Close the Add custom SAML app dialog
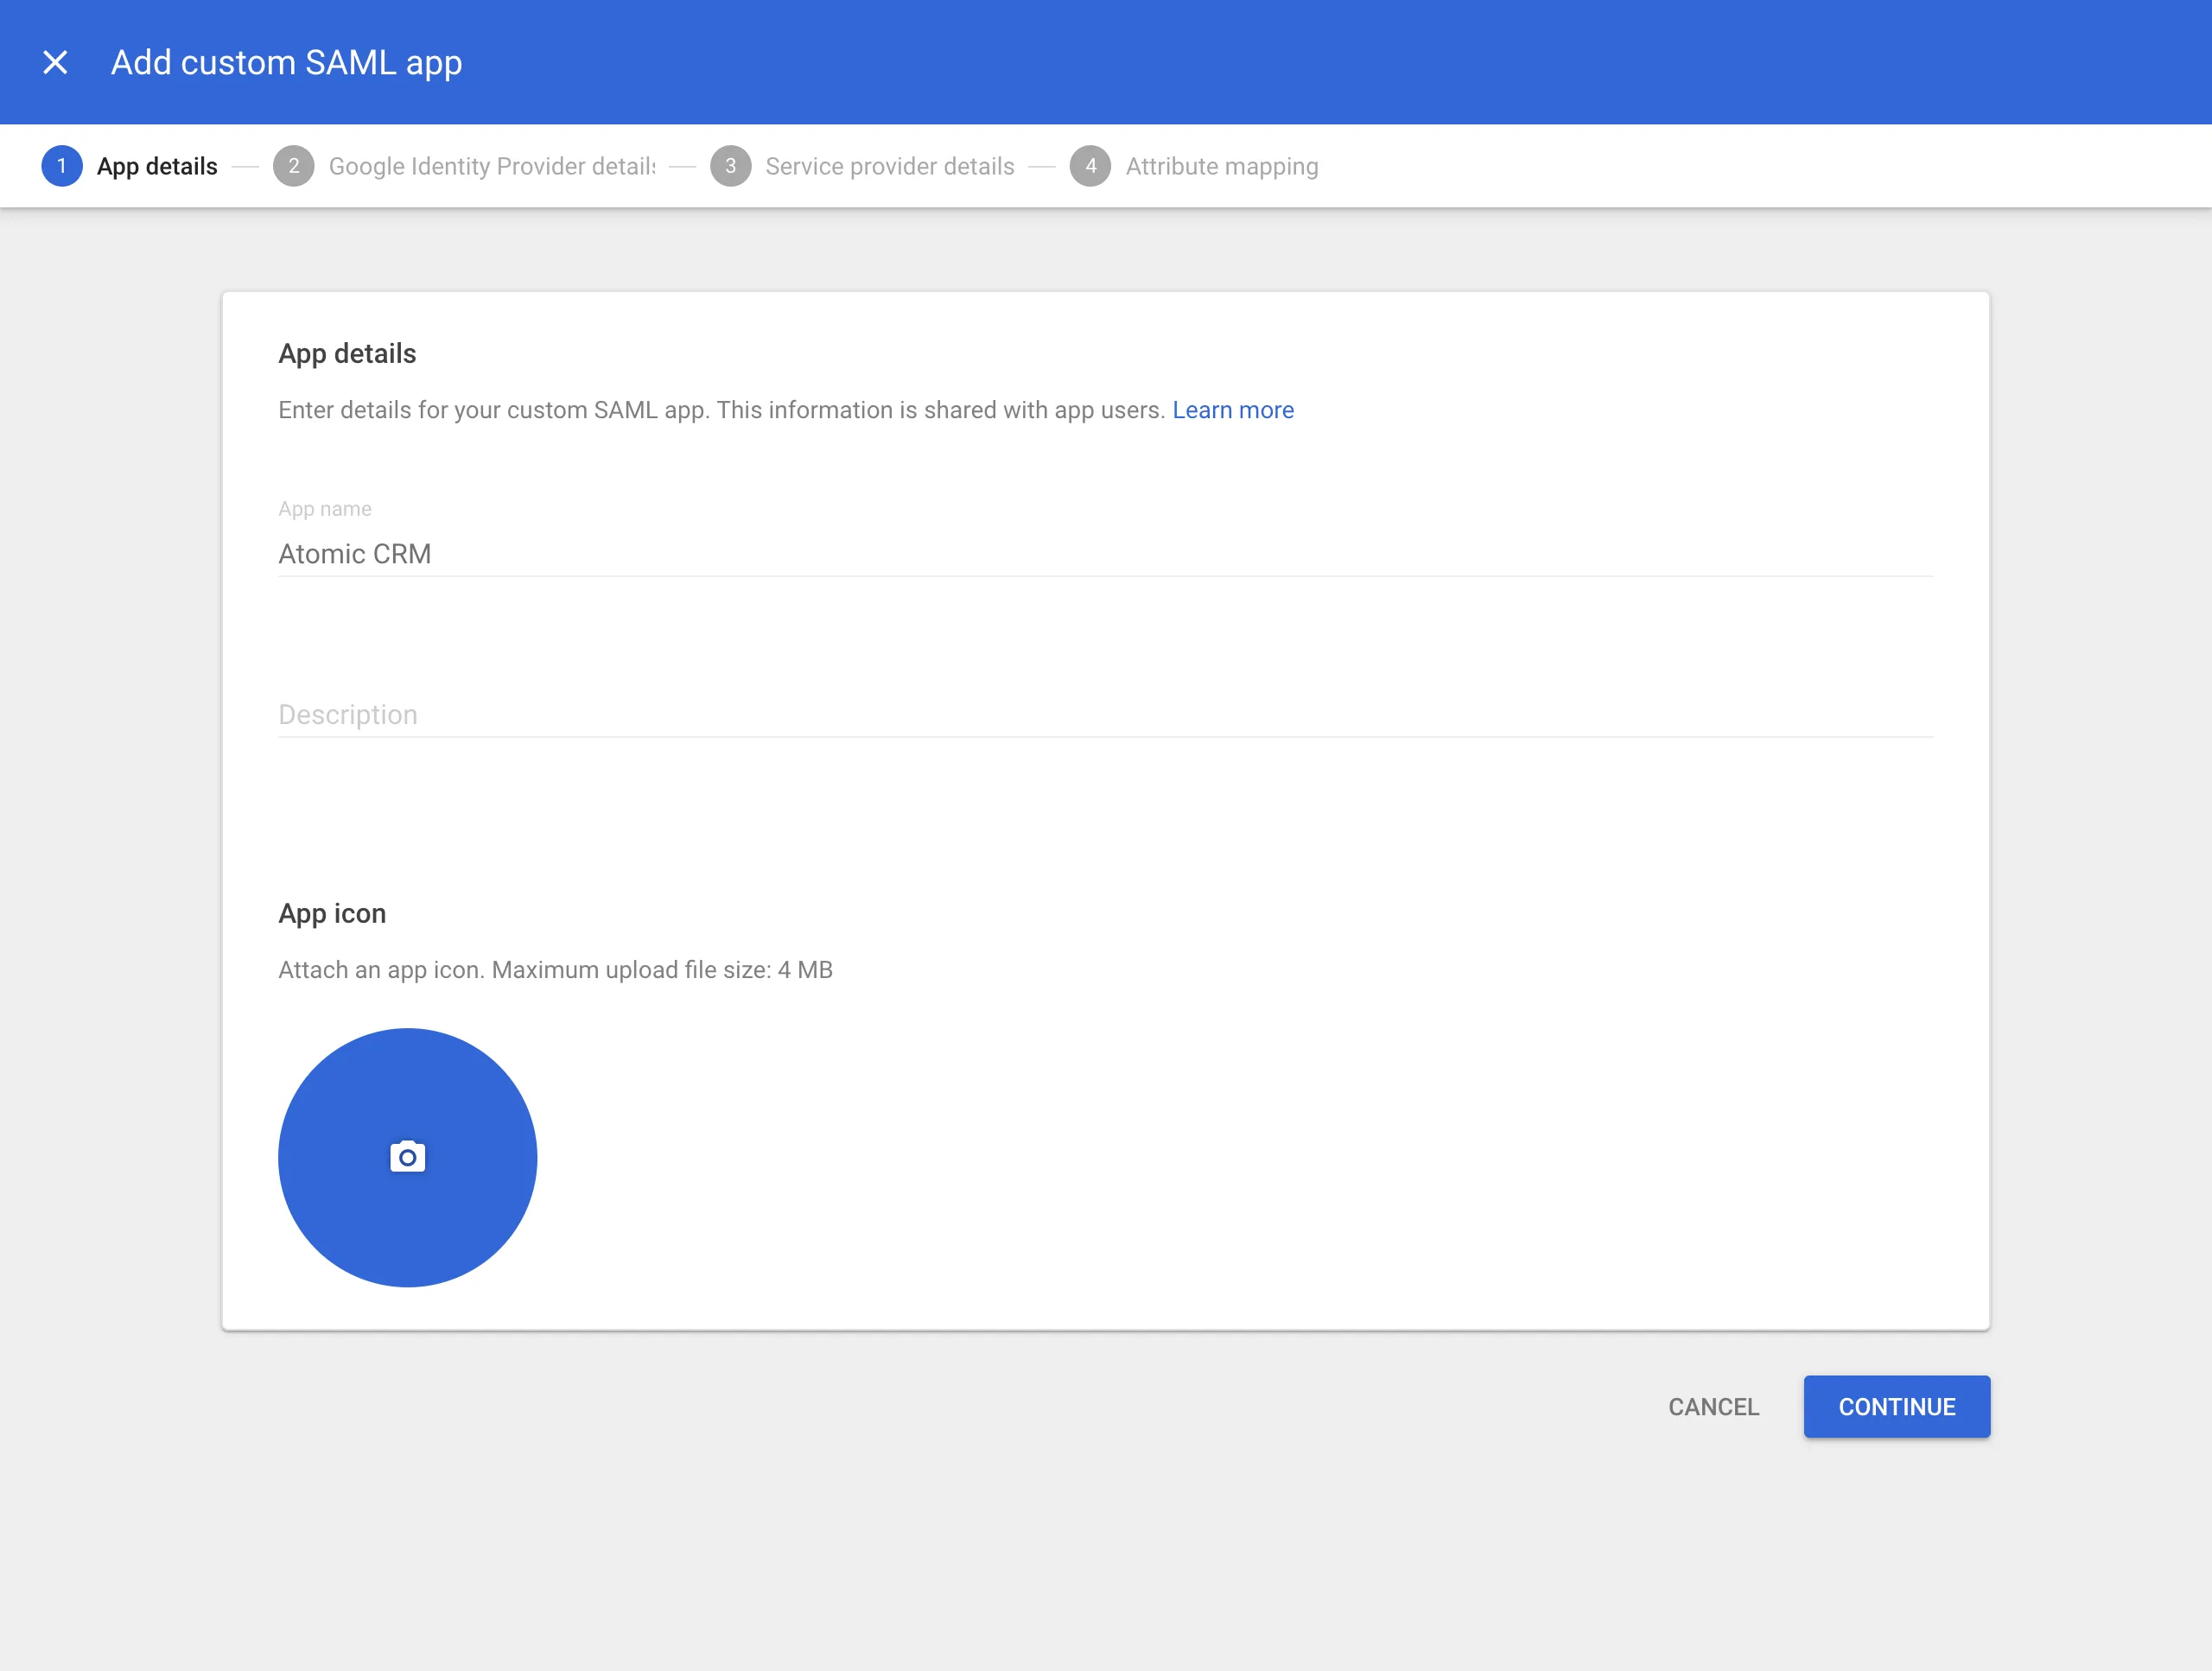The height and width of the screenshot is (1671, 2212). 55,63
